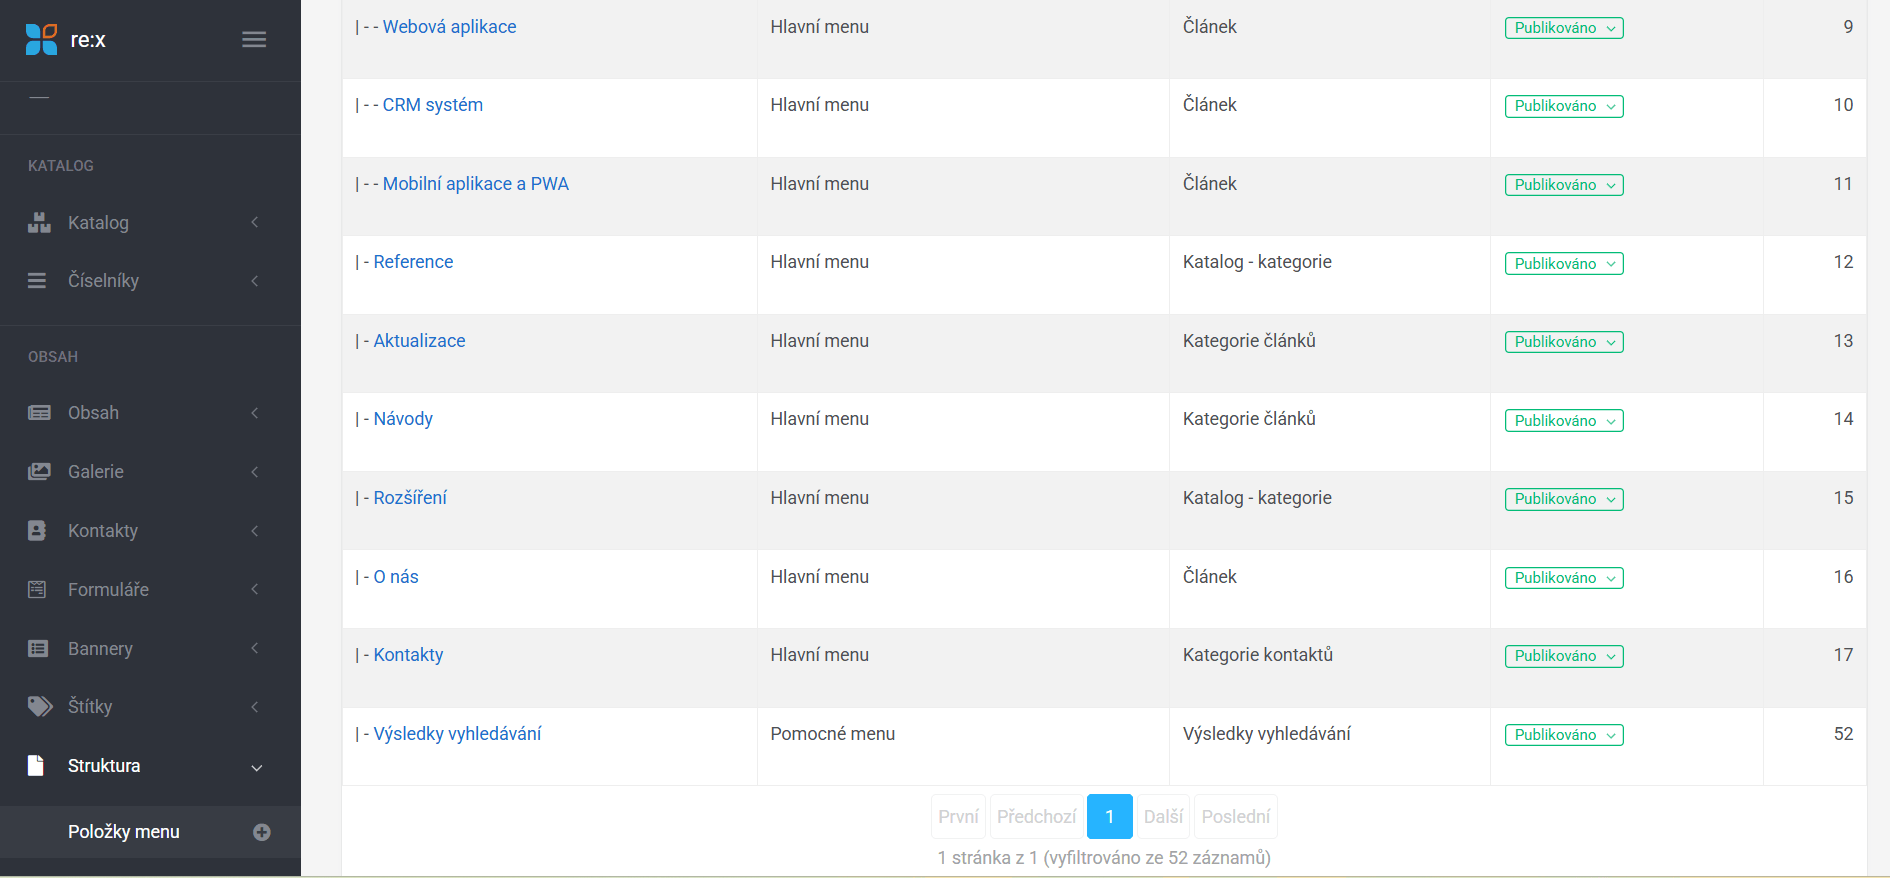The height and width of the screenshot is (878, 1890).
Task: Click the Číselníky list icon
Action: (x=37, y=281)
